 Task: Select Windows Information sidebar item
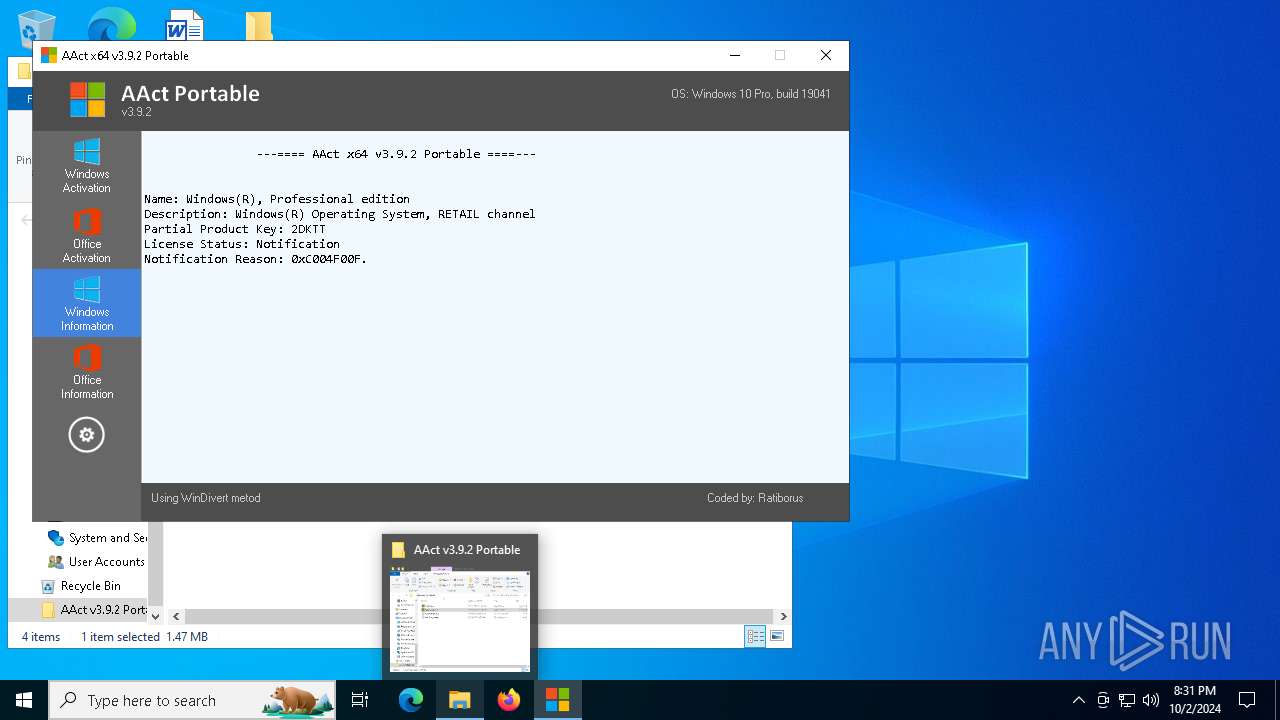pyautogui.click(x=87, y=304)
